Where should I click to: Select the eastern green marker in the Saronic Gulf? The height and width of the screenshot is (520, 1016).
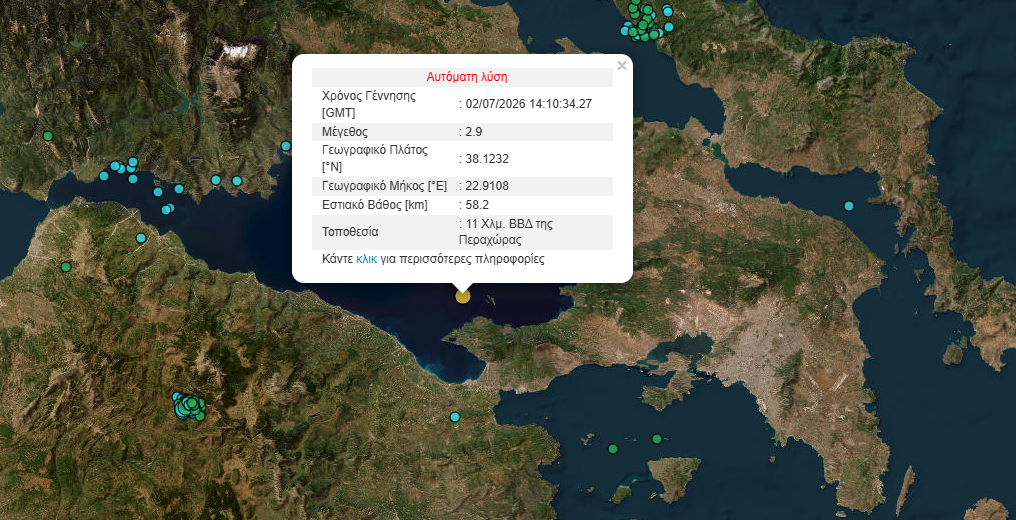tap(657, 439)
